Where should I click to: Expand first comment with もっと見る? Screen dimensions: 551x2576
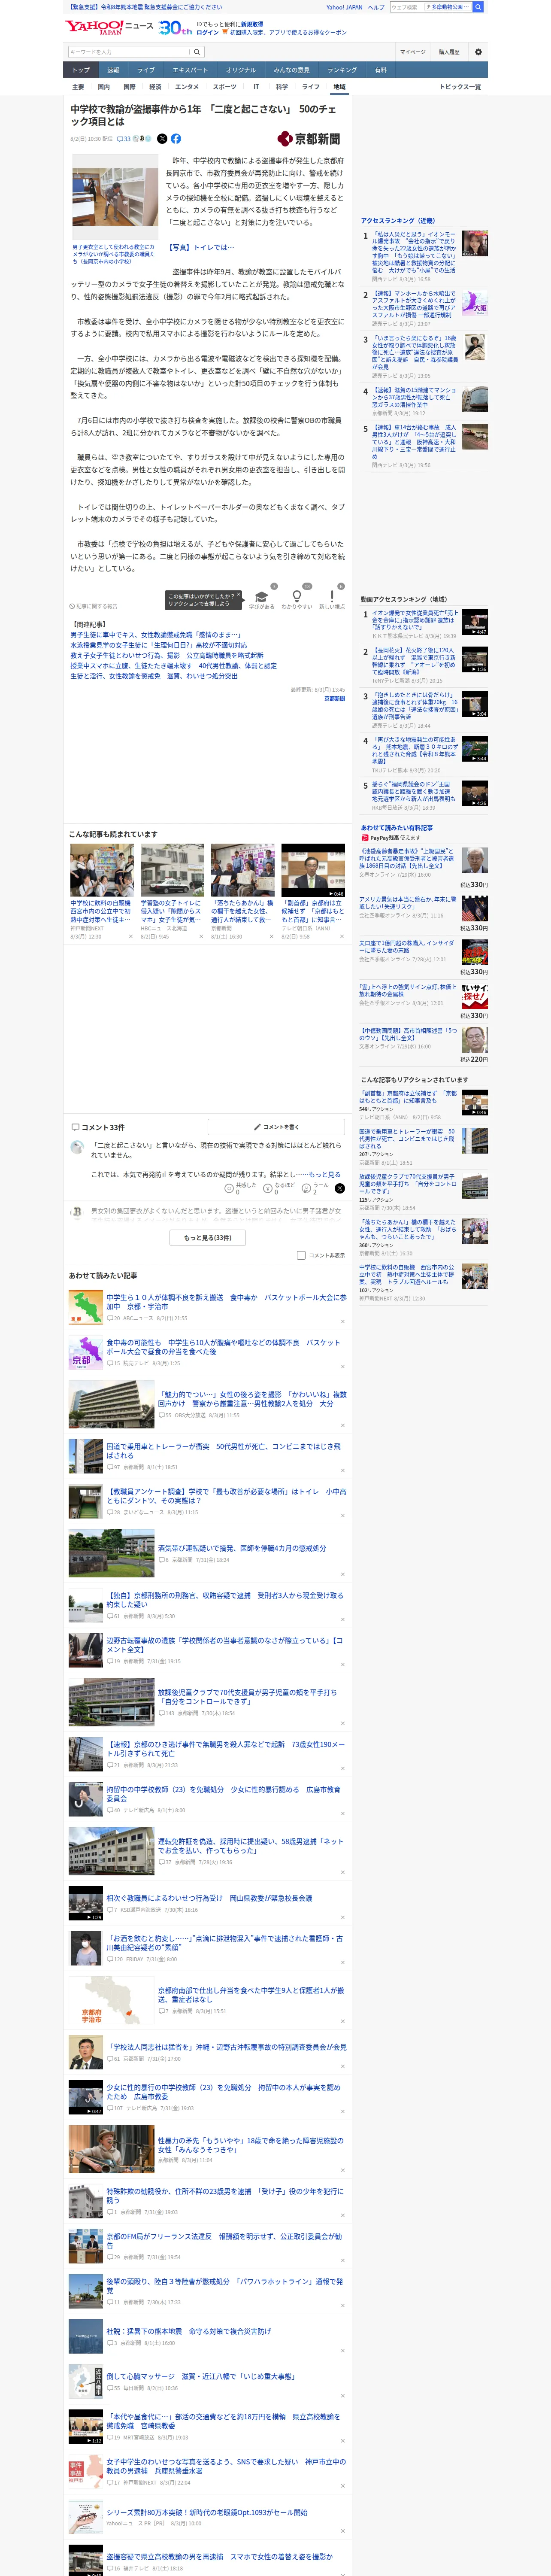click(x=324, y=1175)
